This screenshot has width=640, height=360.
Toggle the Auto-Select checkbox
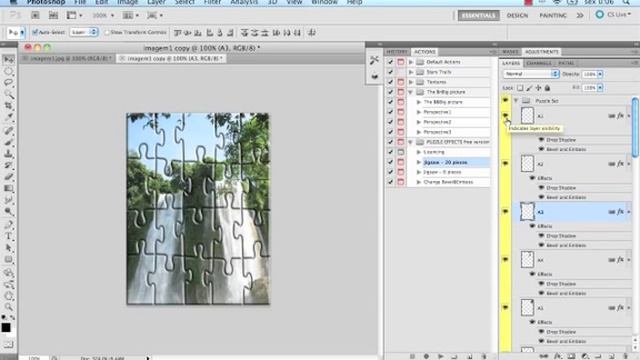click(x=35, y=32)
